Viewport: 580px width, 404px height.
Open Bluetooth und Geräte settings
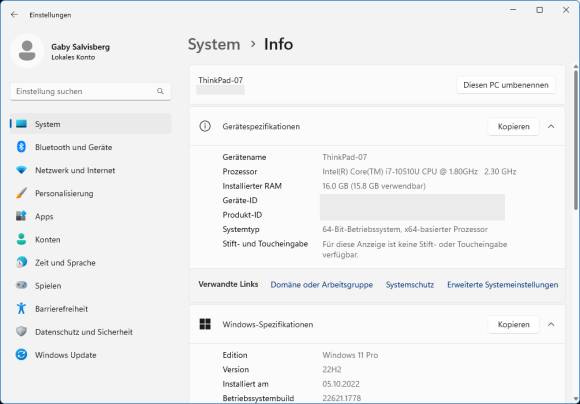pos(91,147)
